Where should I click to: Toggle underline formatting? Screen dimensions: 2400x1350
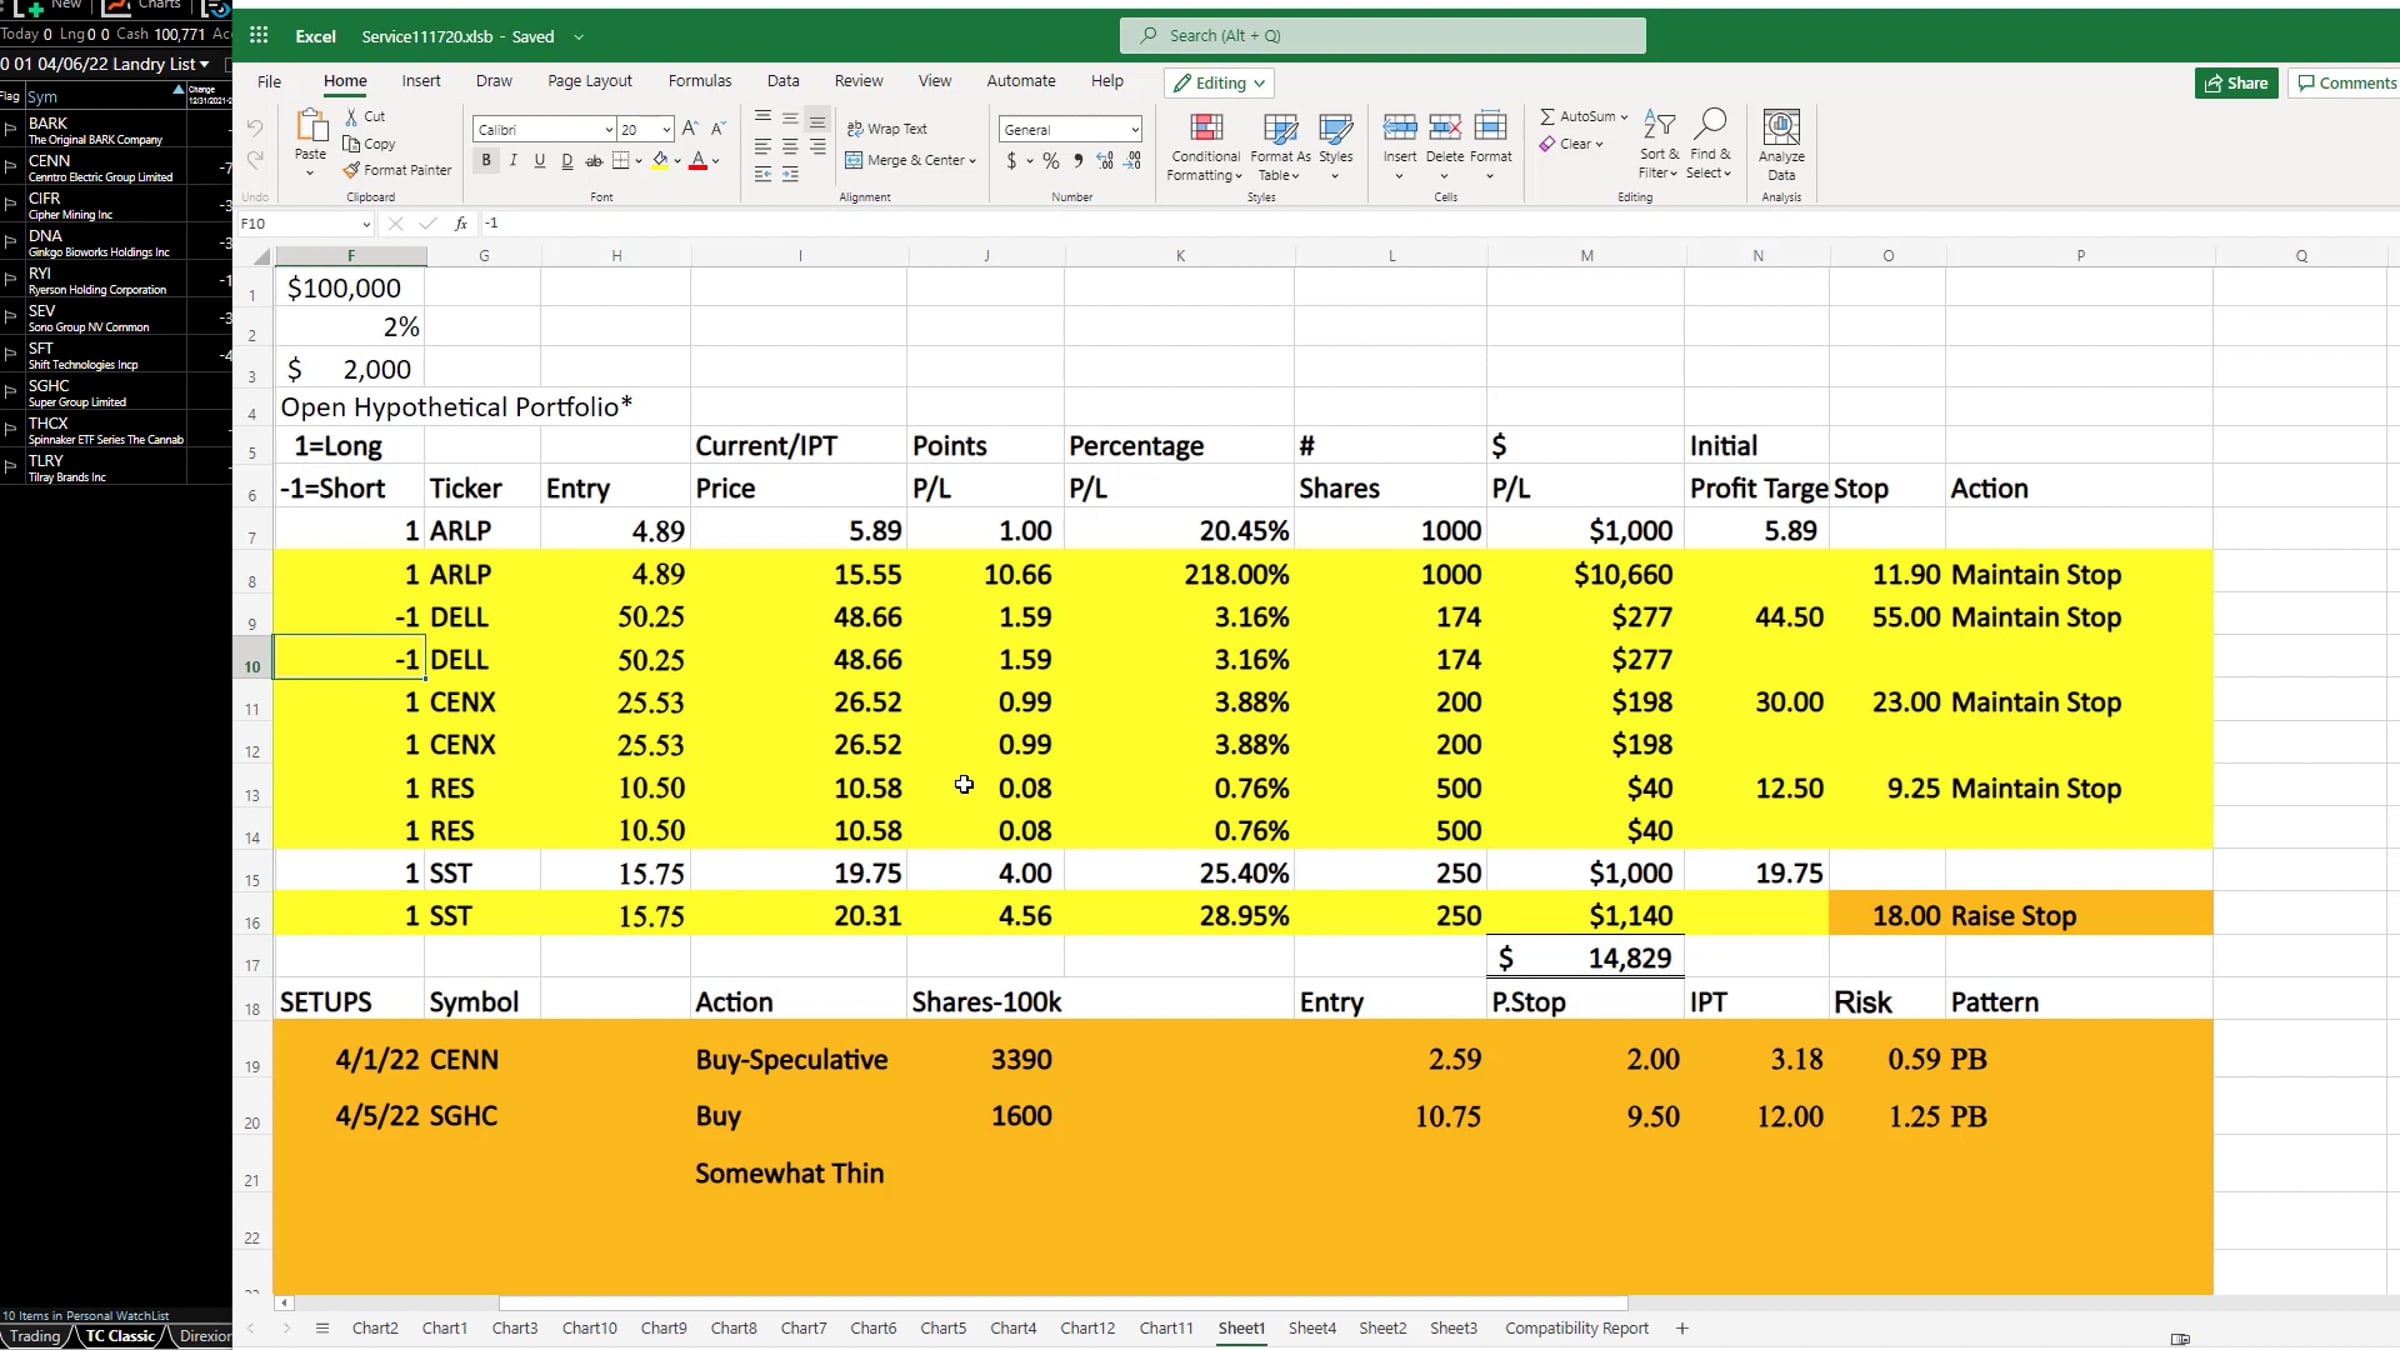tap(540, 160)
